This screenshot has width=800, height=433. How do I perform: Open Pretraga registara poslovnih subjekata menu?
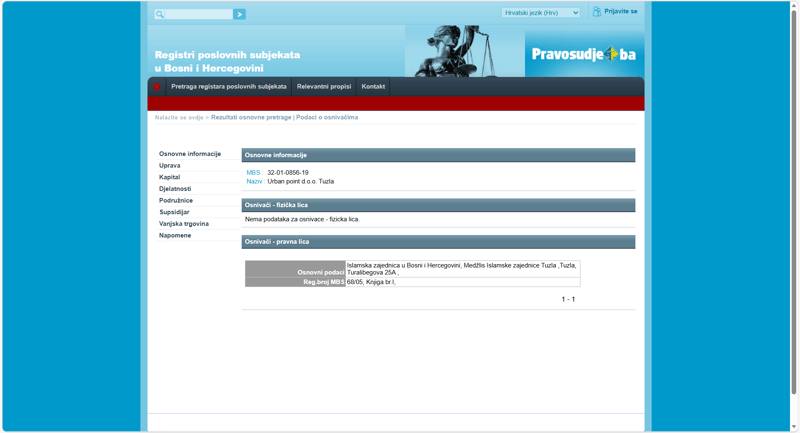click(228, 87)
